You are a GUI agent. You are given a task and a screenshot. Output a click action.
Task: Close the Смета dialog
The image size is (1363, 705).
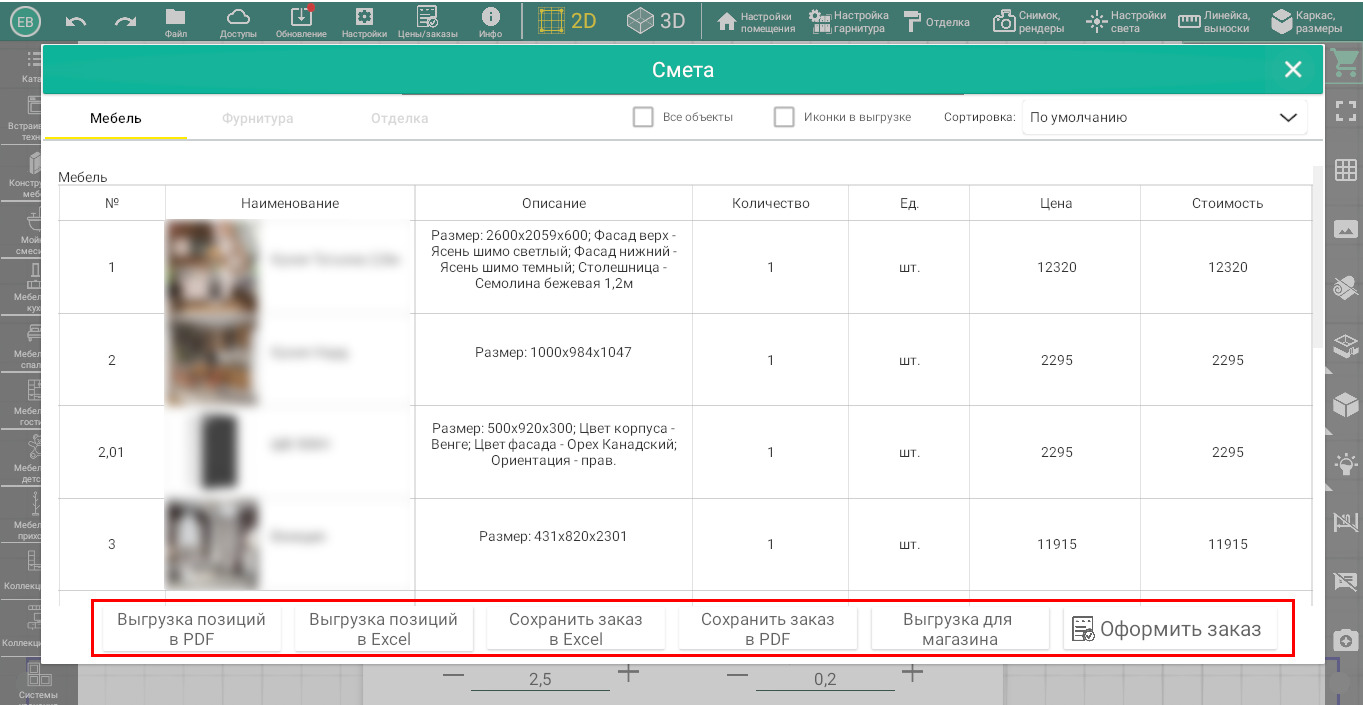(x=1293, y=69)
